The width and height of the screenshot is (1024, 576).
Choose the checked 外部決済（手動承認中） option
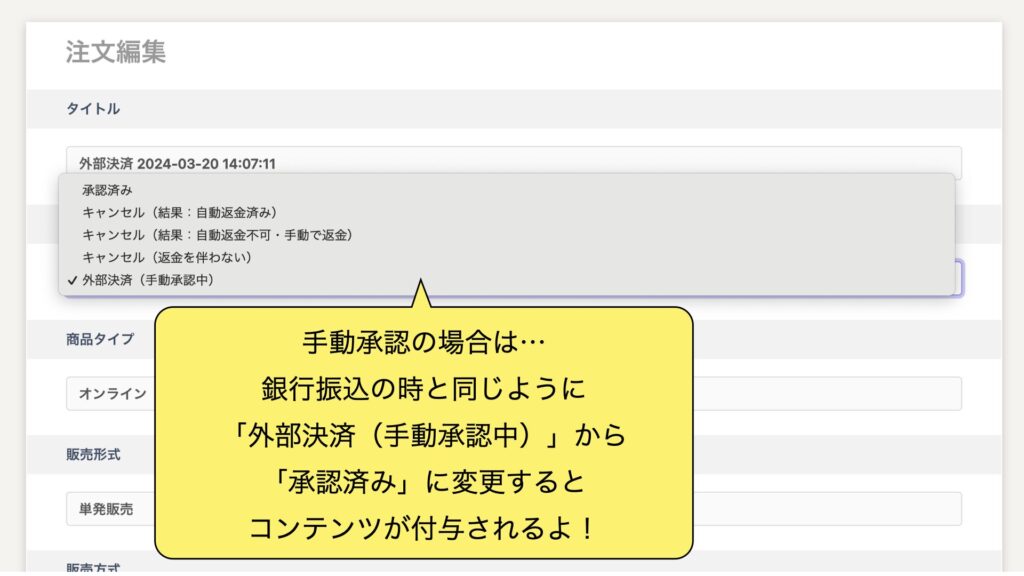pos(148,280)
